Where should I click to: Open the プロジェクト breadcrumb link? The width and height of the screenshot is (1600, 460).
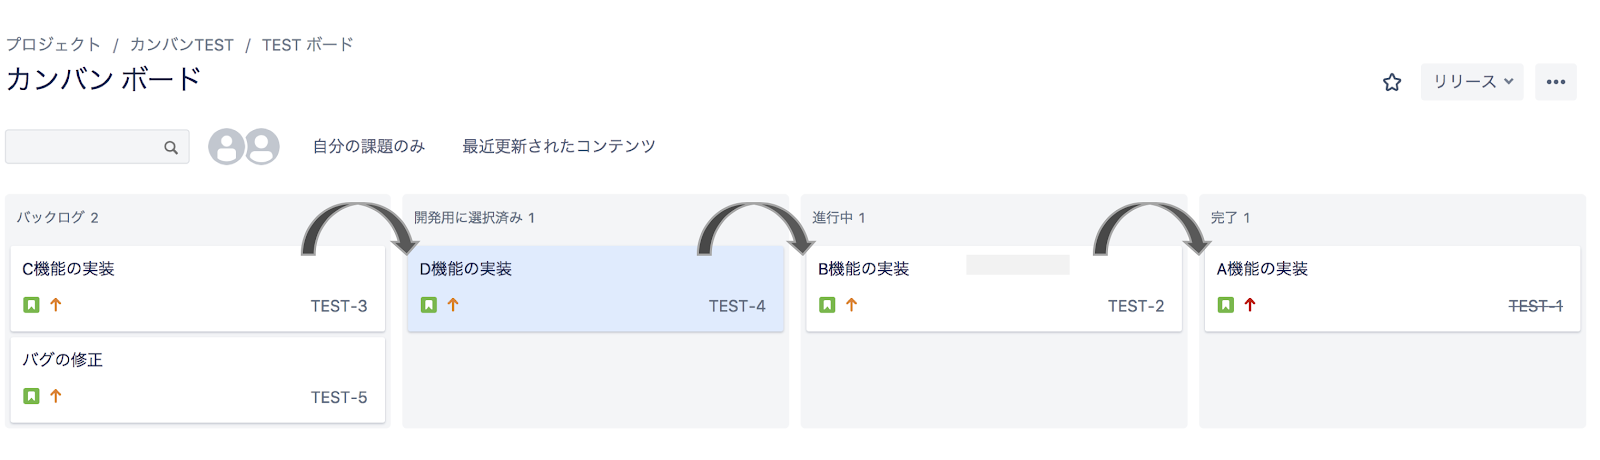click(x=53, y=45)
